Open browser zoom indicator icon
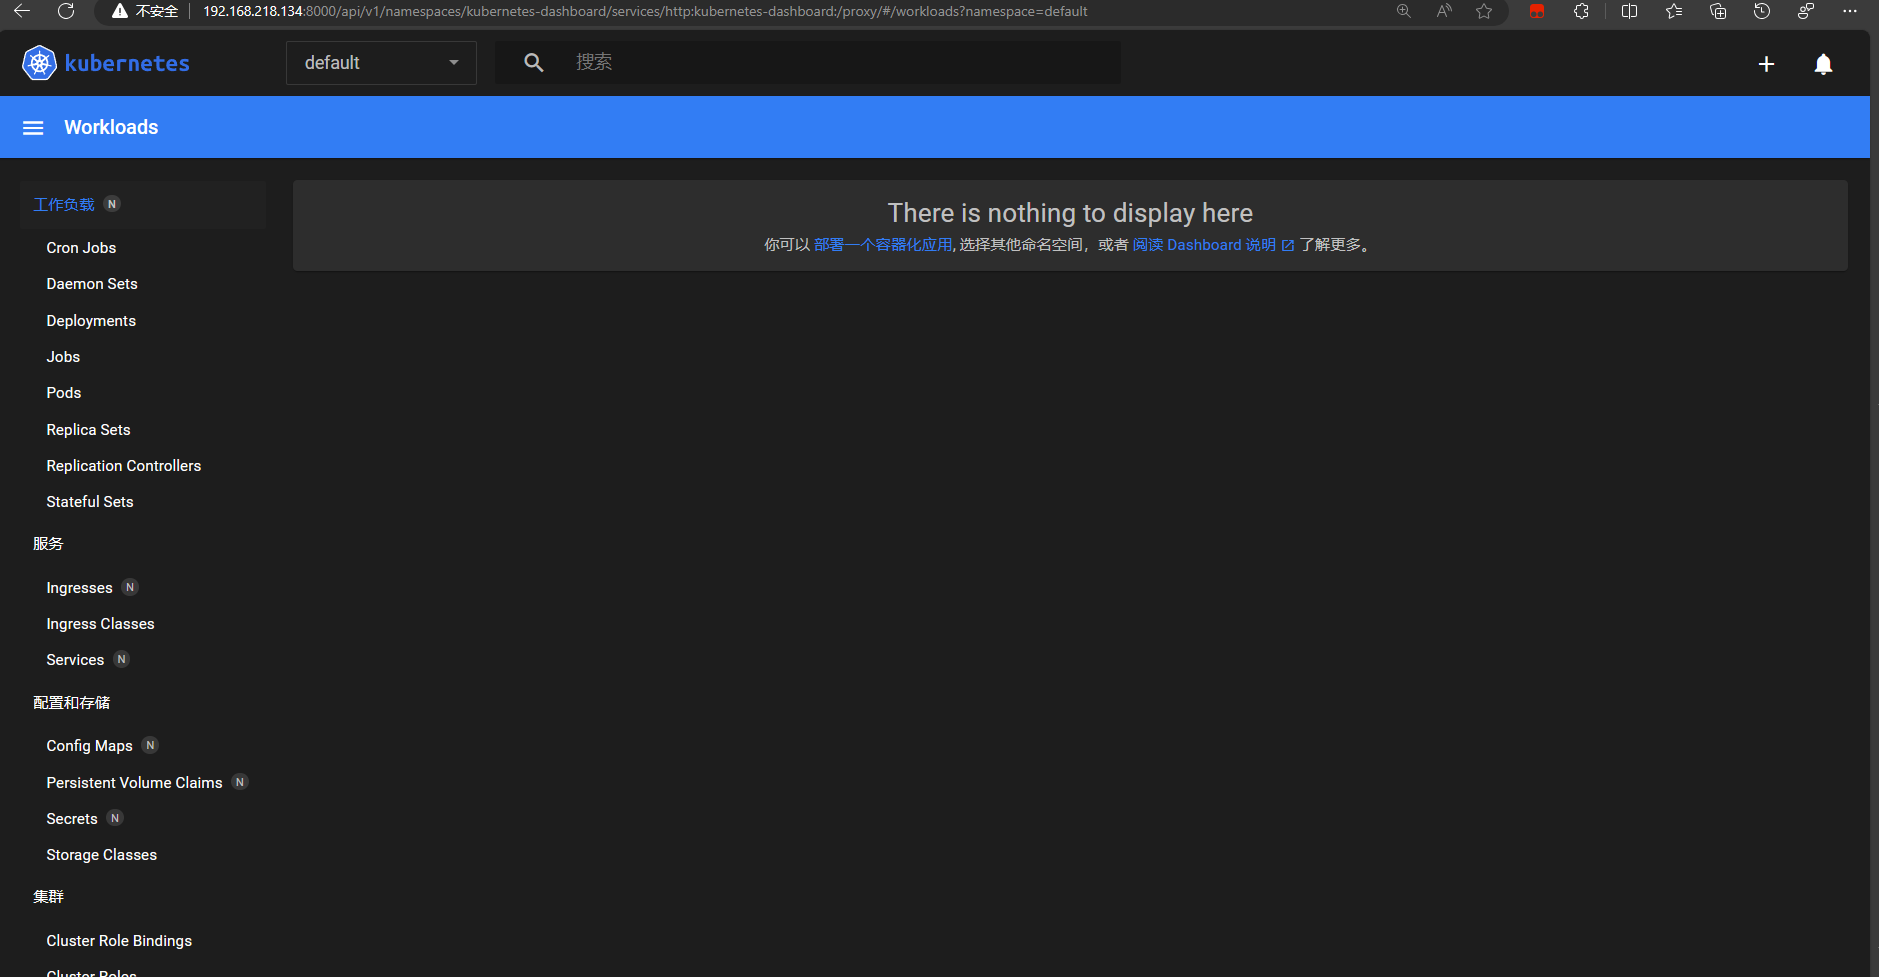Screen dimensions: 1879x977 point(1404,11)
